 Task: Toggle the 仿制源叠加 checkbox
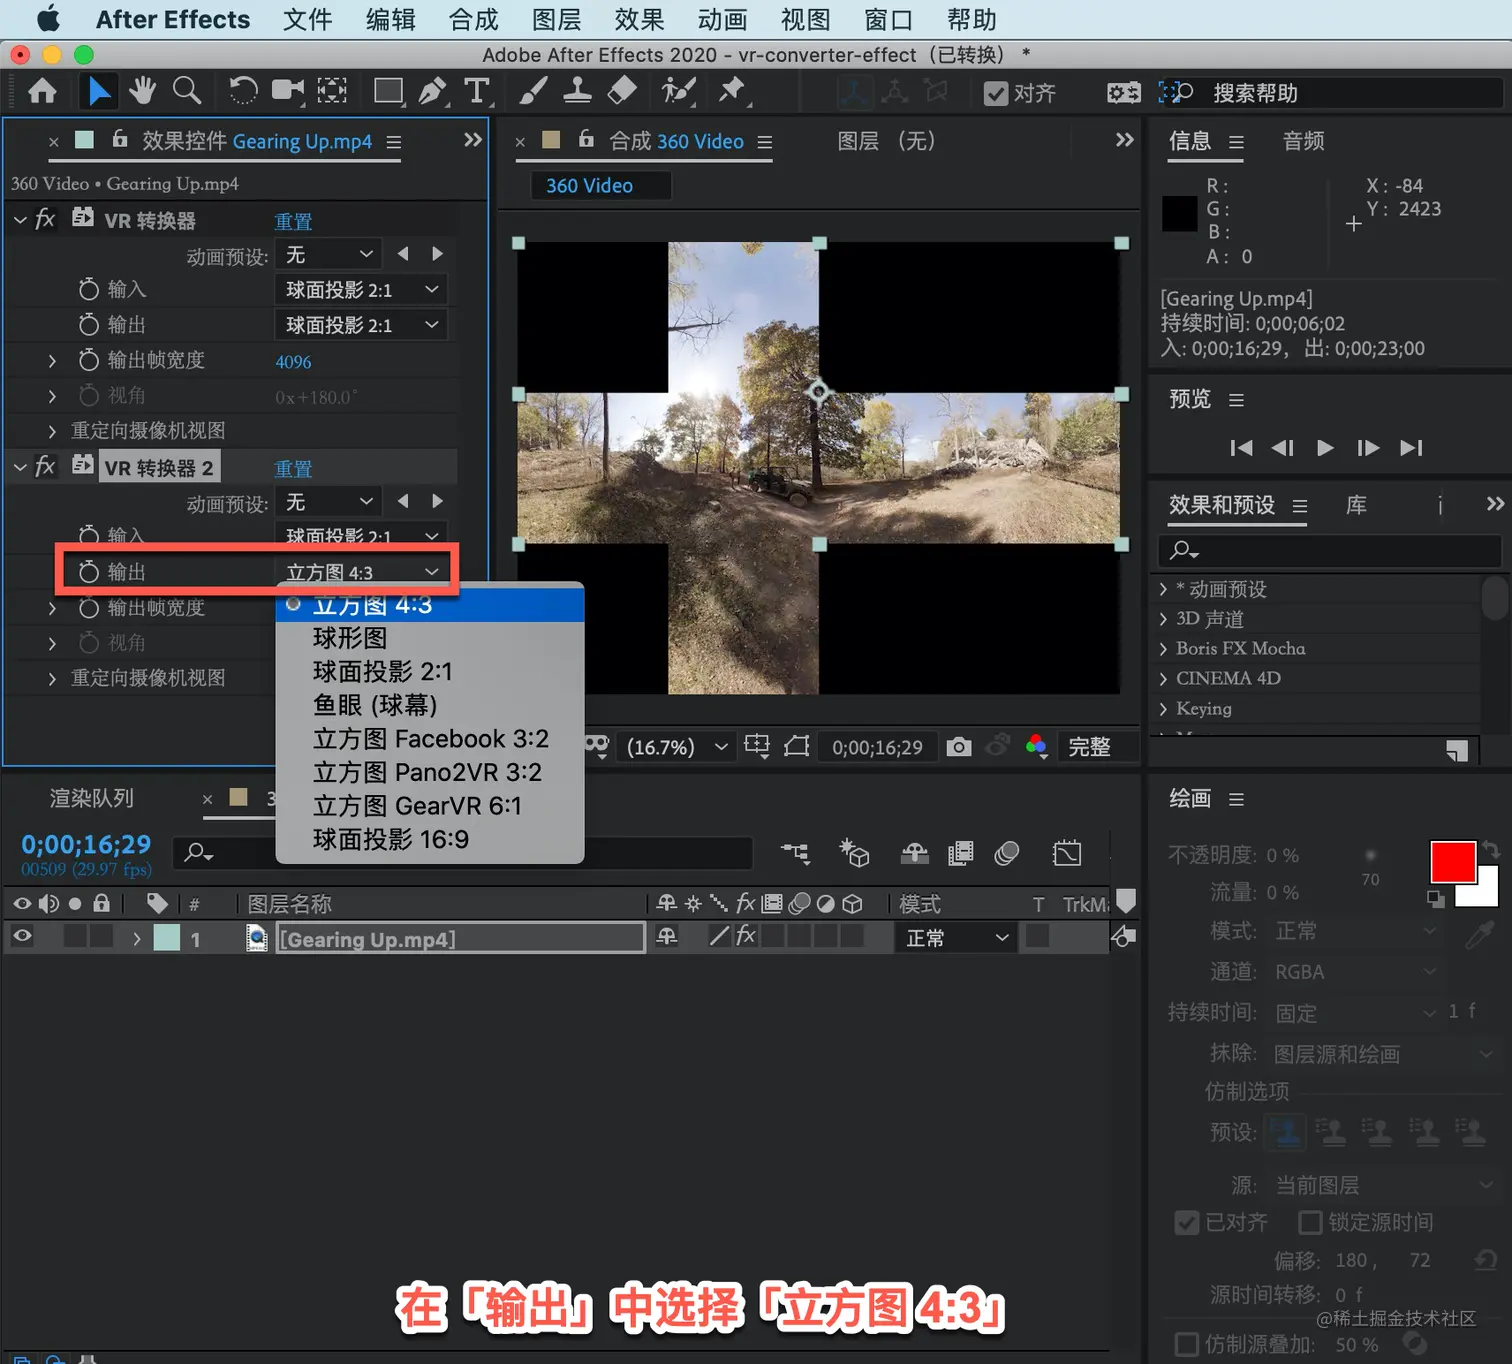pos(1187,1344)
